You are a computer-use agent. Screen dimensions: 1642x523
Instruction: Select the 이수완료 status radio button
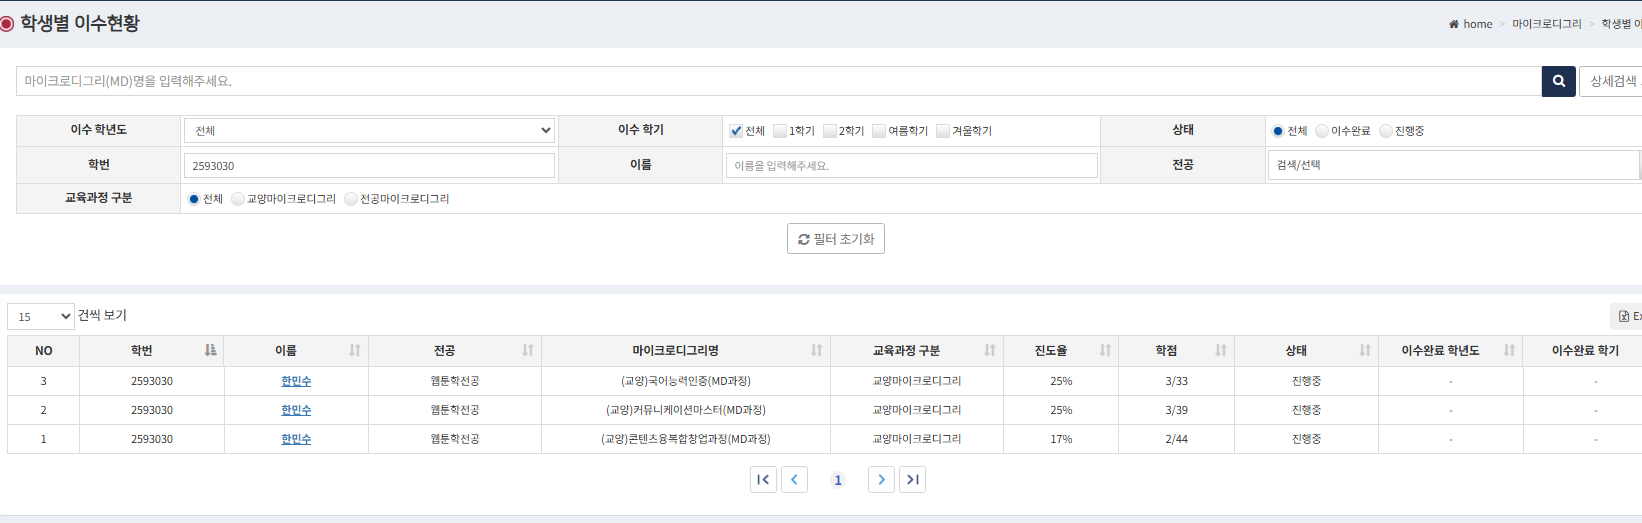click(x=1322, y=131)
